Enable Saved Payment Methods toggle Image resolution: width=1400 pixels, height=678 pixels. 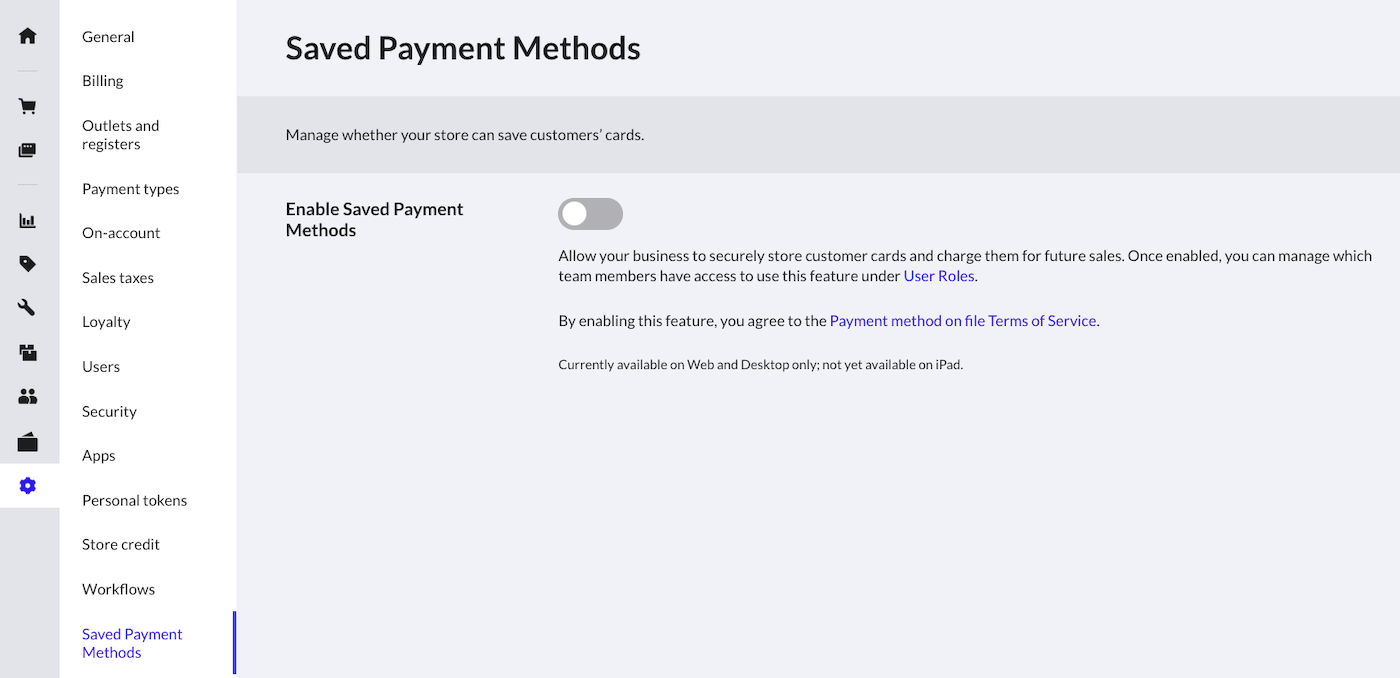pyautogui.click(x=590, y=213)
